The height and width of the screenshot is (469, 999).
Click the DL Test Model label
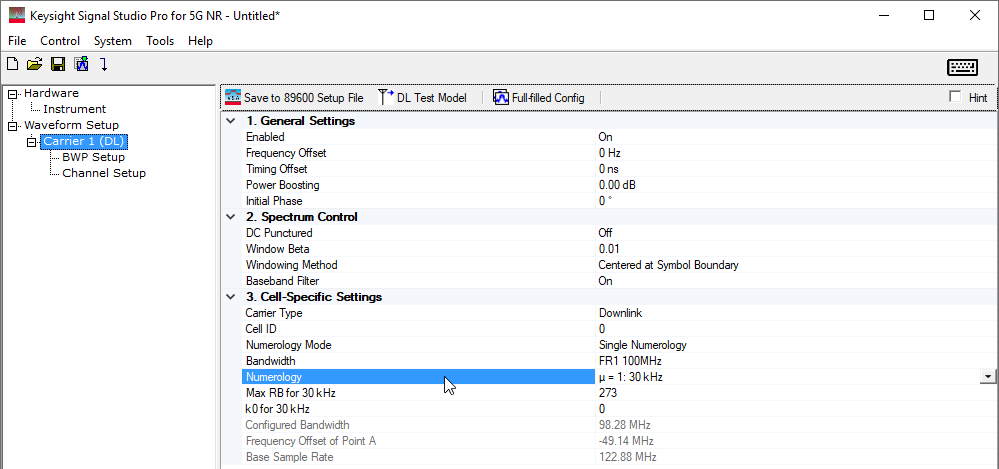click(432, 98)
